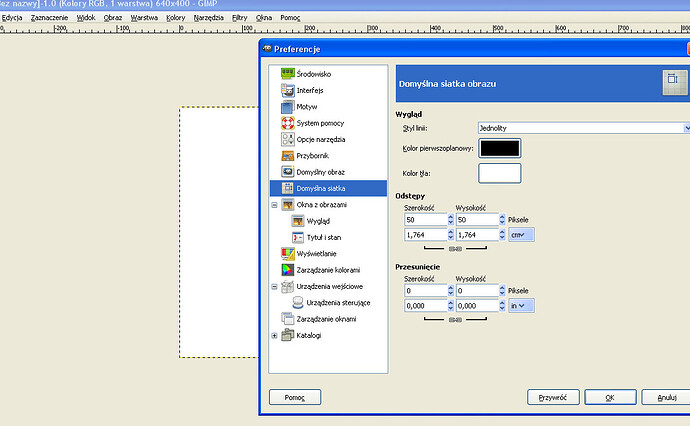Click the second 1,764 spacing field
690x426 pixels.
[x=477, y=235]
